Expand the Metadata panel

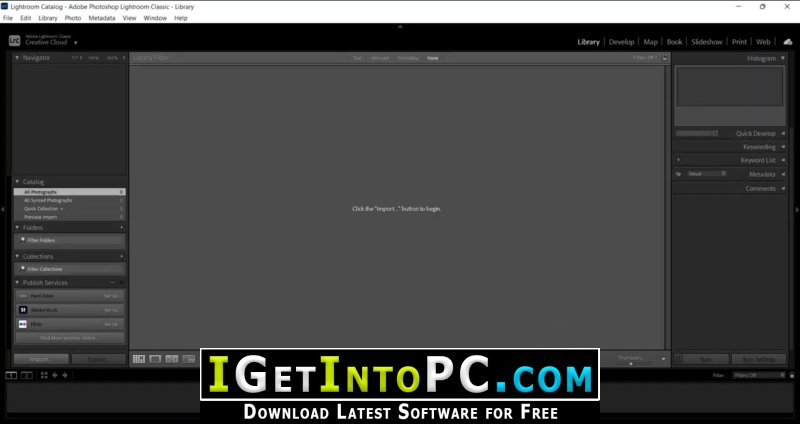pyautogui.click(x=783, y=174)
